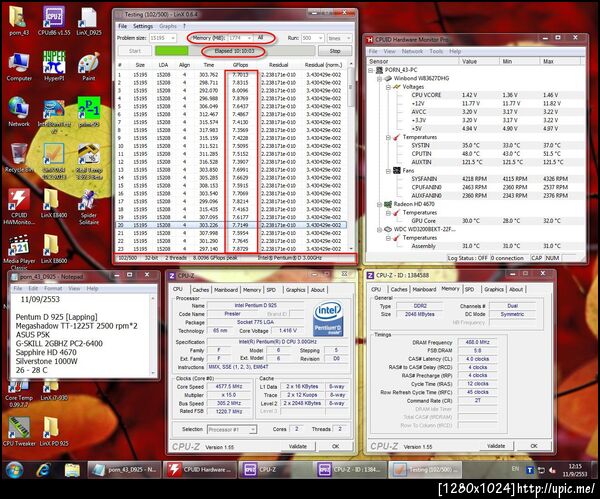Open the LinX E8600 folder shortcut

point(54,250)
